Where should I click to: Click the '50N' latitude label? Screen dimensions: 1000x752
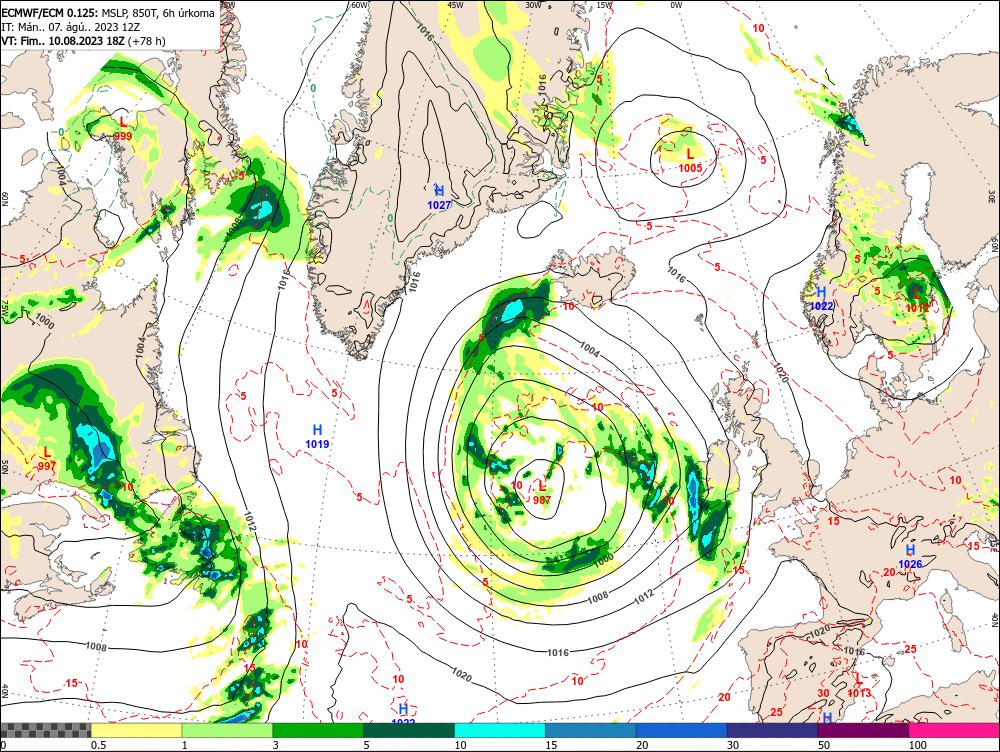coord(5,467)
